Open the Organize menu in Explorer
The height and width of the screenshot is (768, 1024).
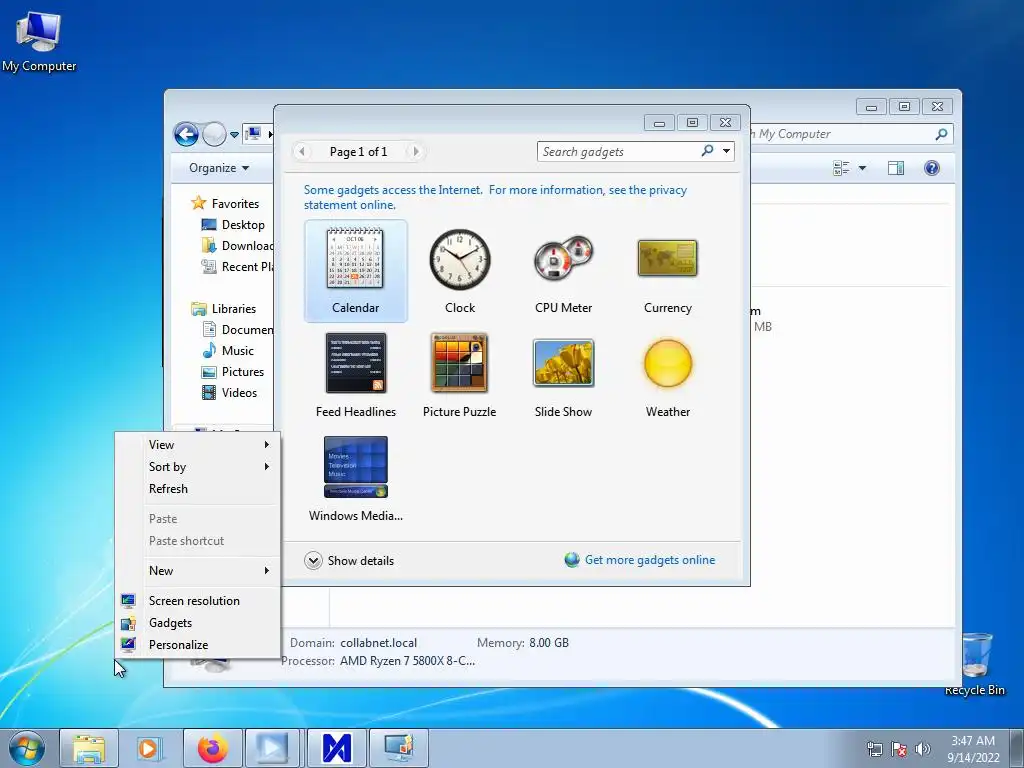tap(219, 168)
